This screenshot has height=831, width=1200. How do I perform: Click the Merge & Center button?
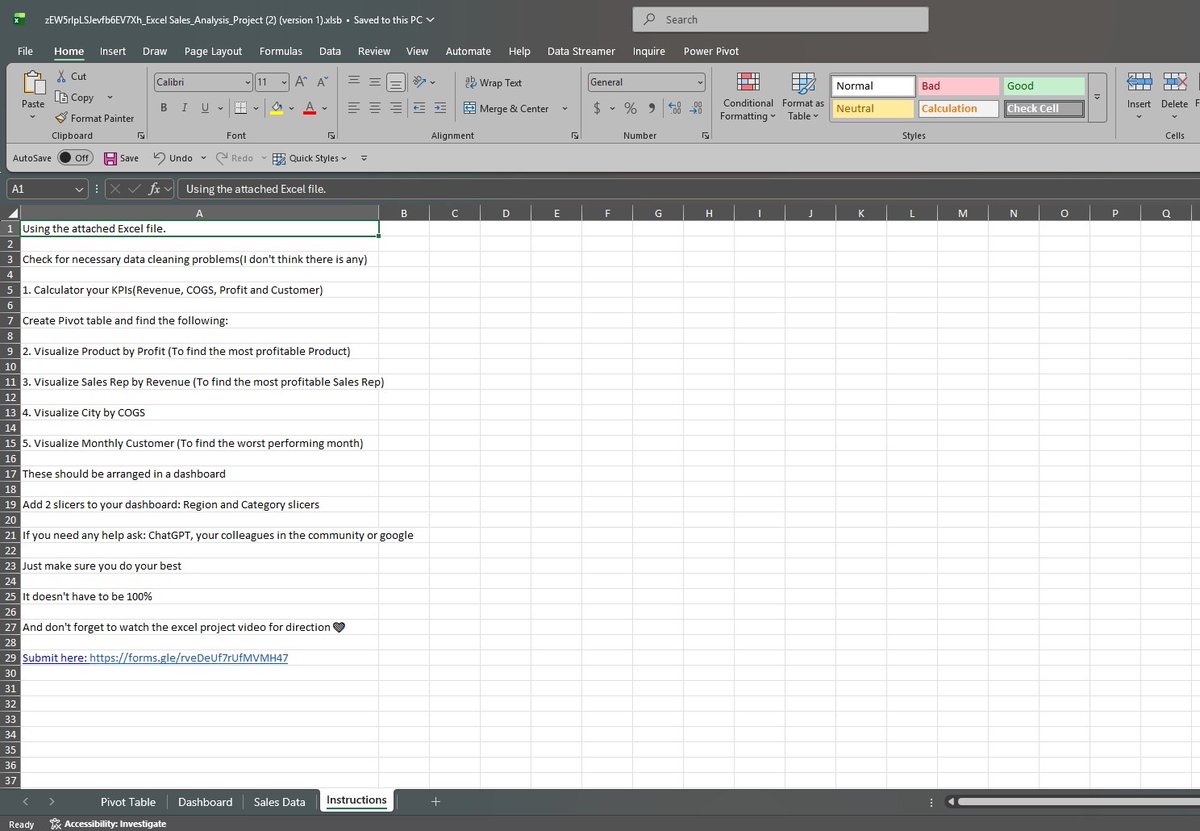507,108
